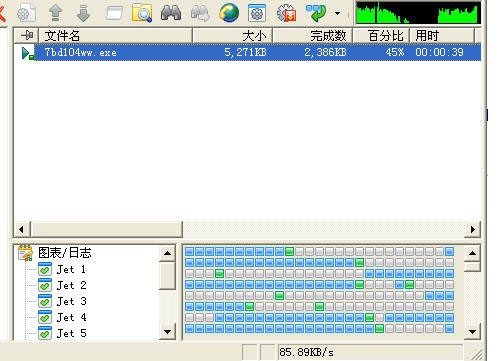Sort by 完成数 column header
This screenshot has width=500, height=361.
click(x=313, y=35)
